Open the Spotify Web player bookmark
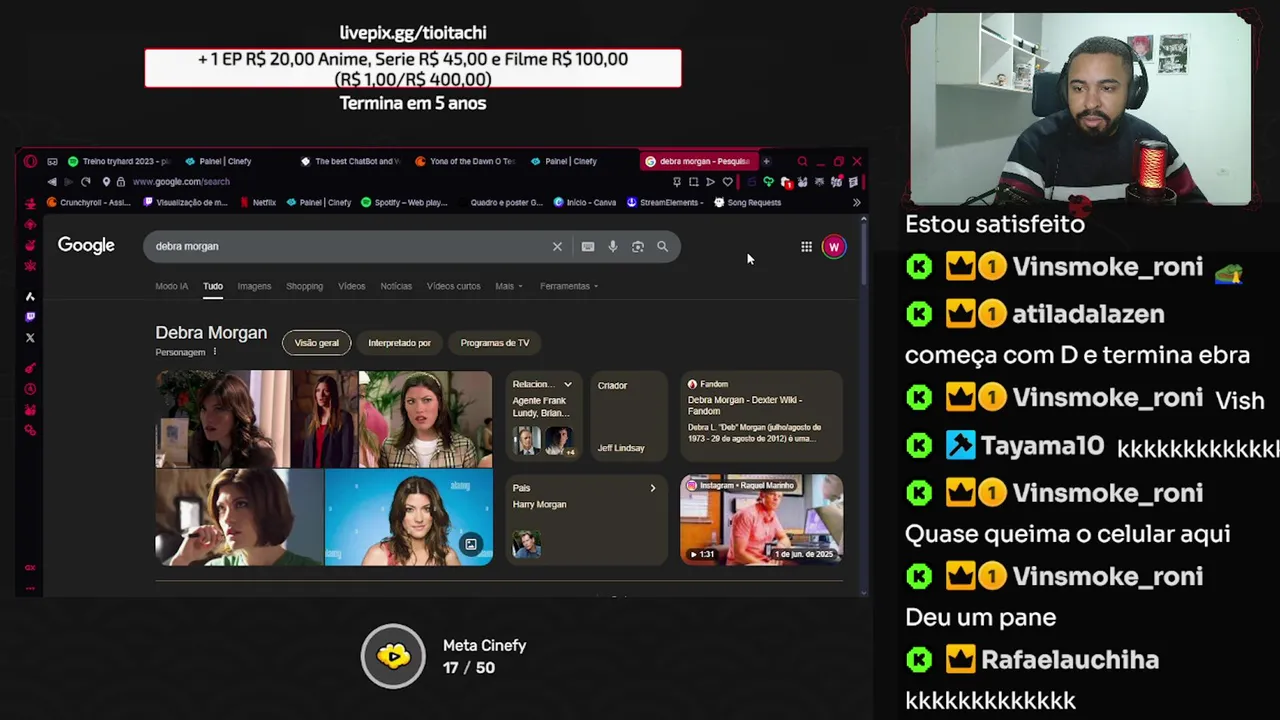This screenshot has width=1280, height=720. click(x=404, y=202)
